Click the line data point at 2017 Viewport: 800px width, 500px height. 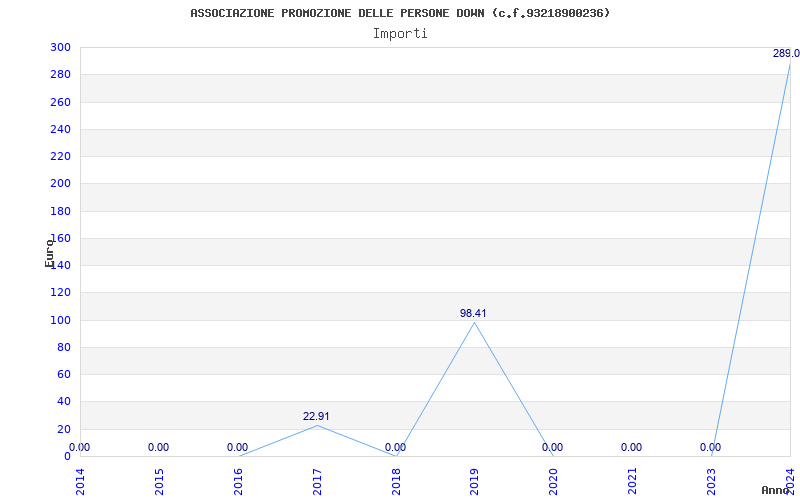[x=317, y=425]
